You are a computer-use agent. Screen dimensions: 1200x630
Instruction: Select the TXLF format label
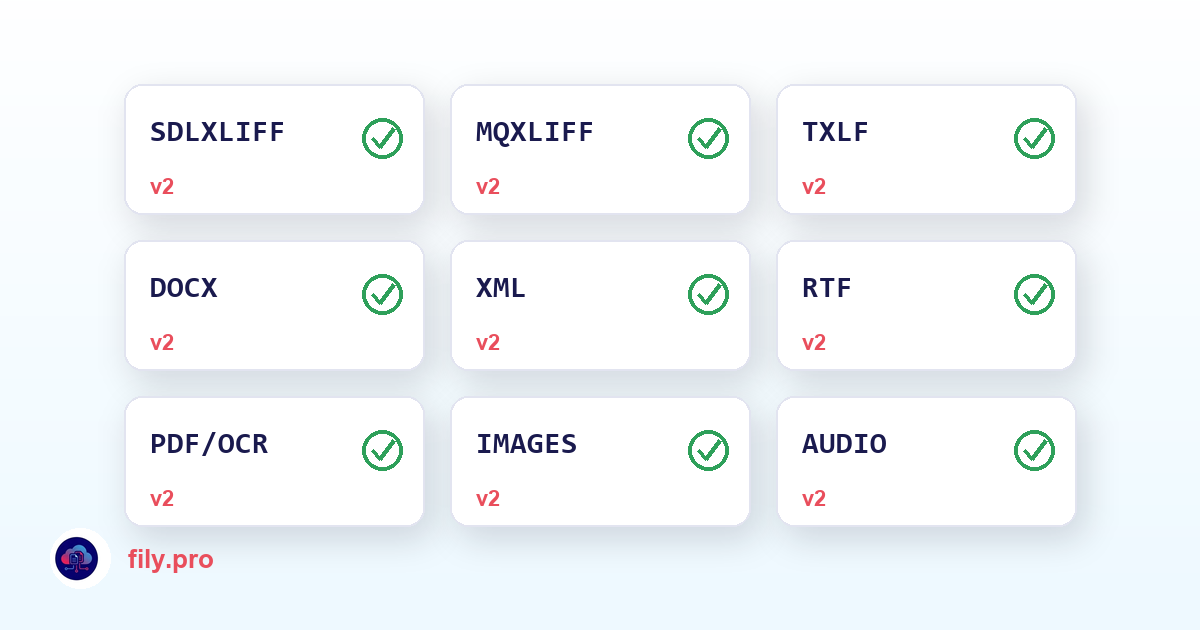[835, 132]
